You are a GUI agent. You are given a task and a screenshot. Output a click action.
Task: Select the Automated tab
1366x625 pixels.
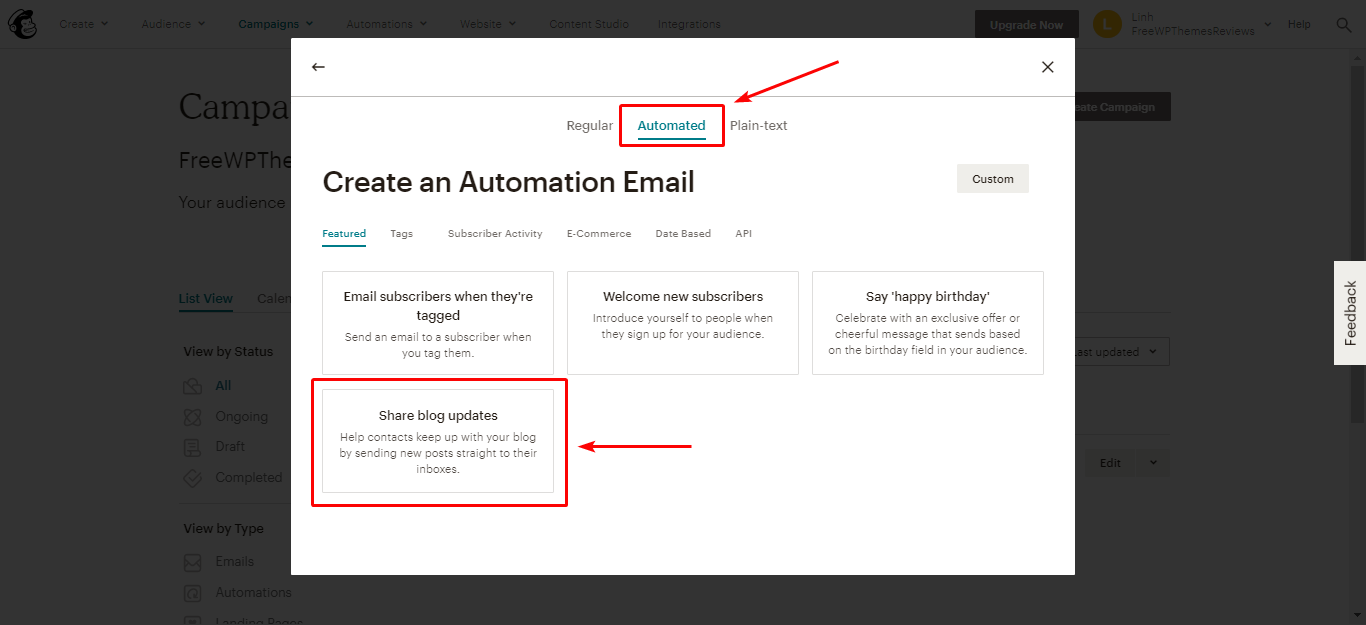point(672,126)
